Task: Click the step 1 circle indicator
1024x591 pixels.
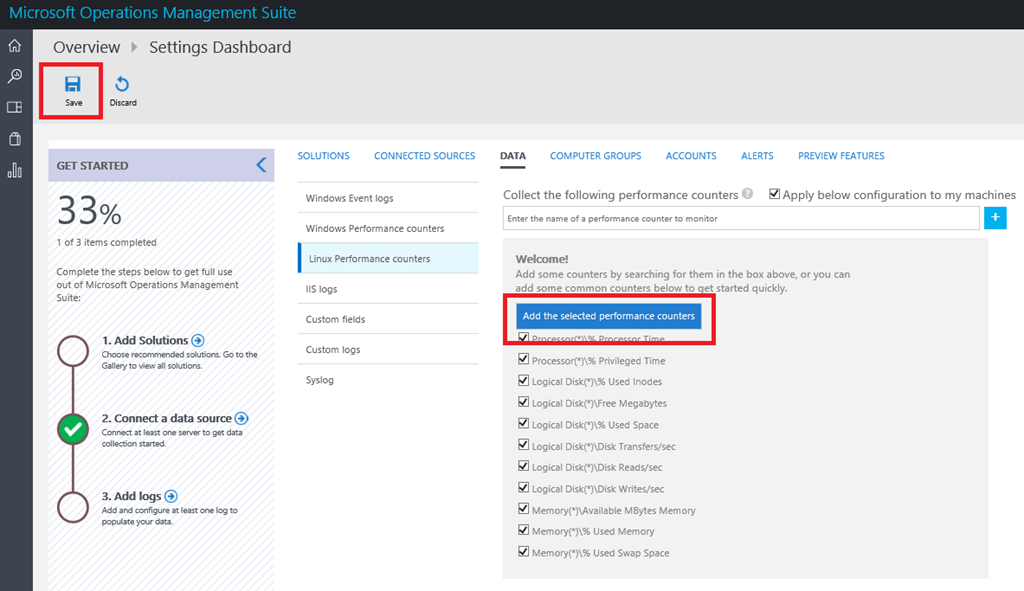Action: (73, 351)
